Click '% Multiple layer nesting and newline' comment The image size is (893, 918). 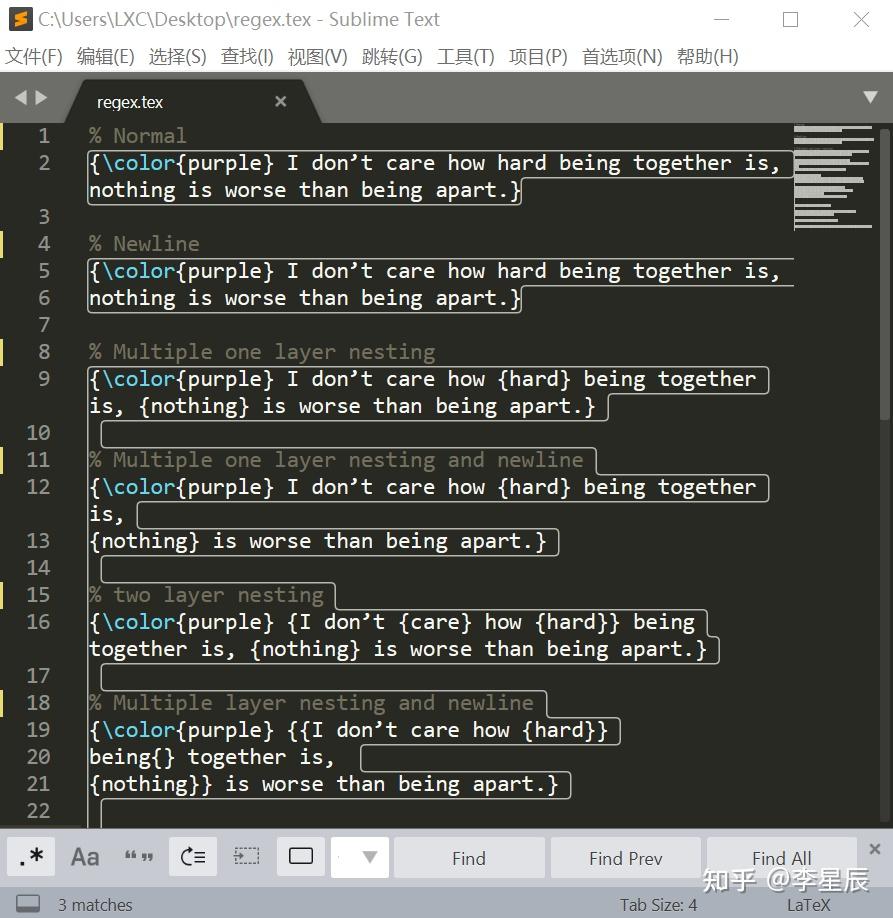click(311, 703)
